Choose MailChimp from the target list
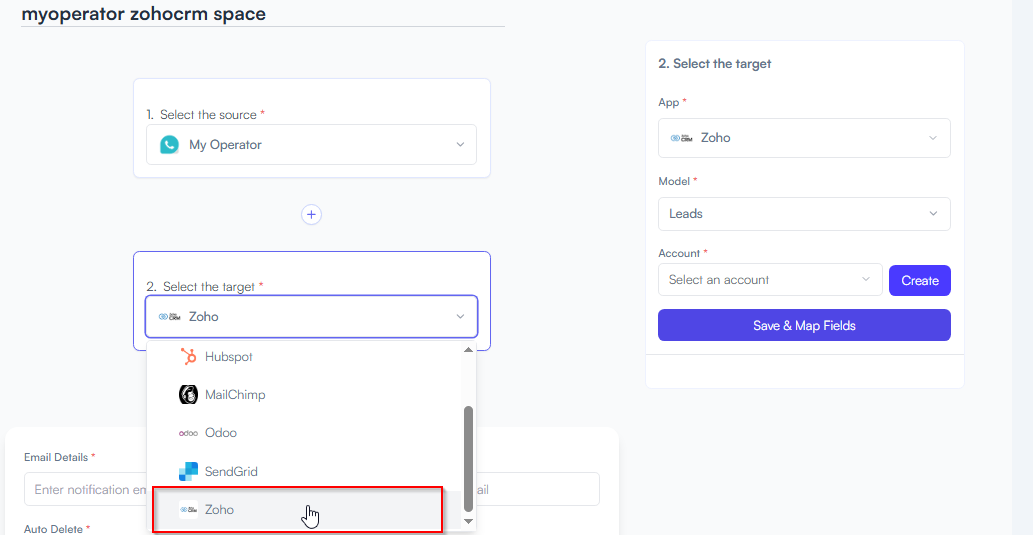The image size is (1033, 535). coord(304,395)
